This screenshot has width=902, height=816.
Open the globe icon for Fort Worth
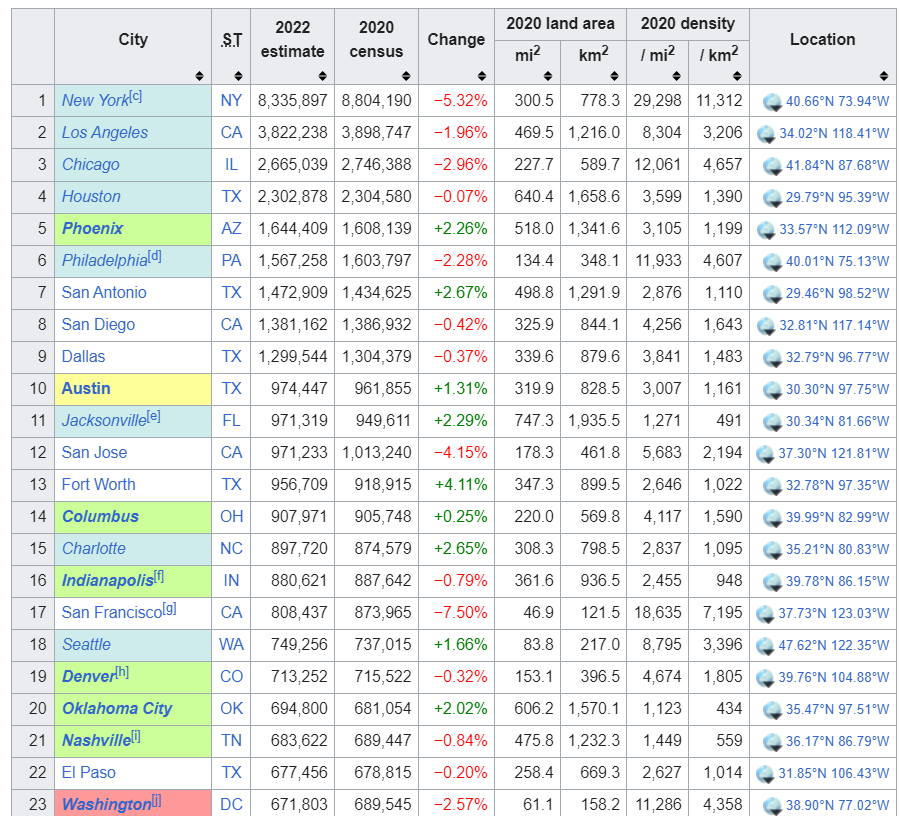point(771,486)
